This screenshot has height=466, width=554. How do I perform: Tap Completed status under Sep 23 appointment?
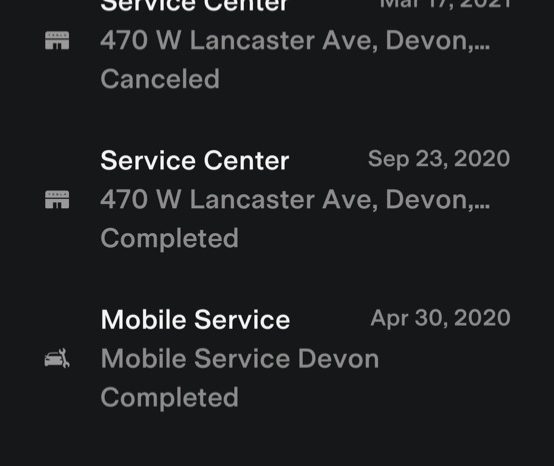click(x=170, y=238)
